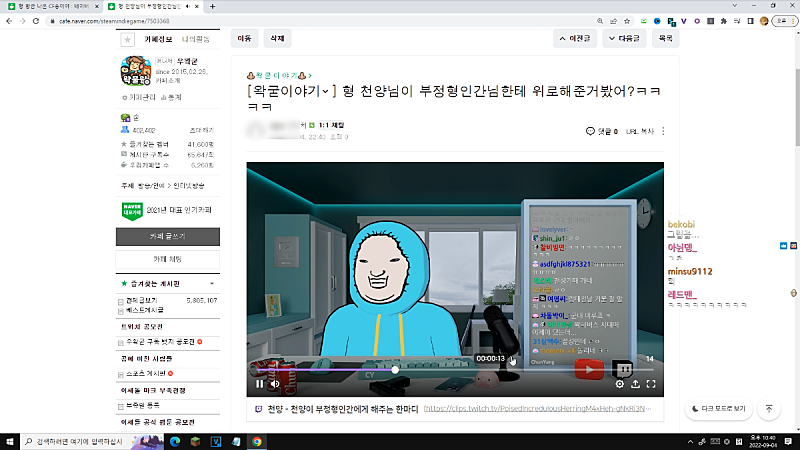The image size is (800, 450).
Task: Show hidden system tray icons chevron
Action: pos(690,442)
